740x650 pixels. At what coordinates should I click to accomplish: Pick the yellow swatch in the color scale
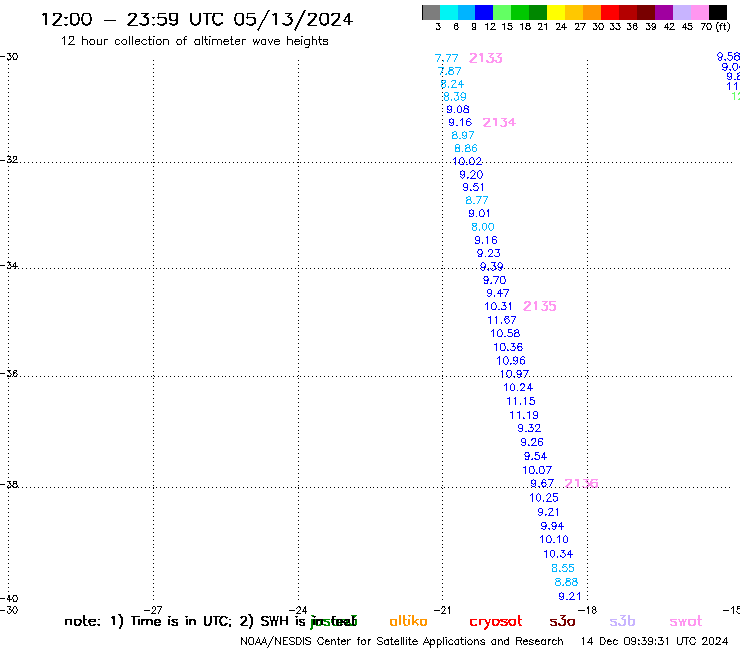[x=556, y=12]
